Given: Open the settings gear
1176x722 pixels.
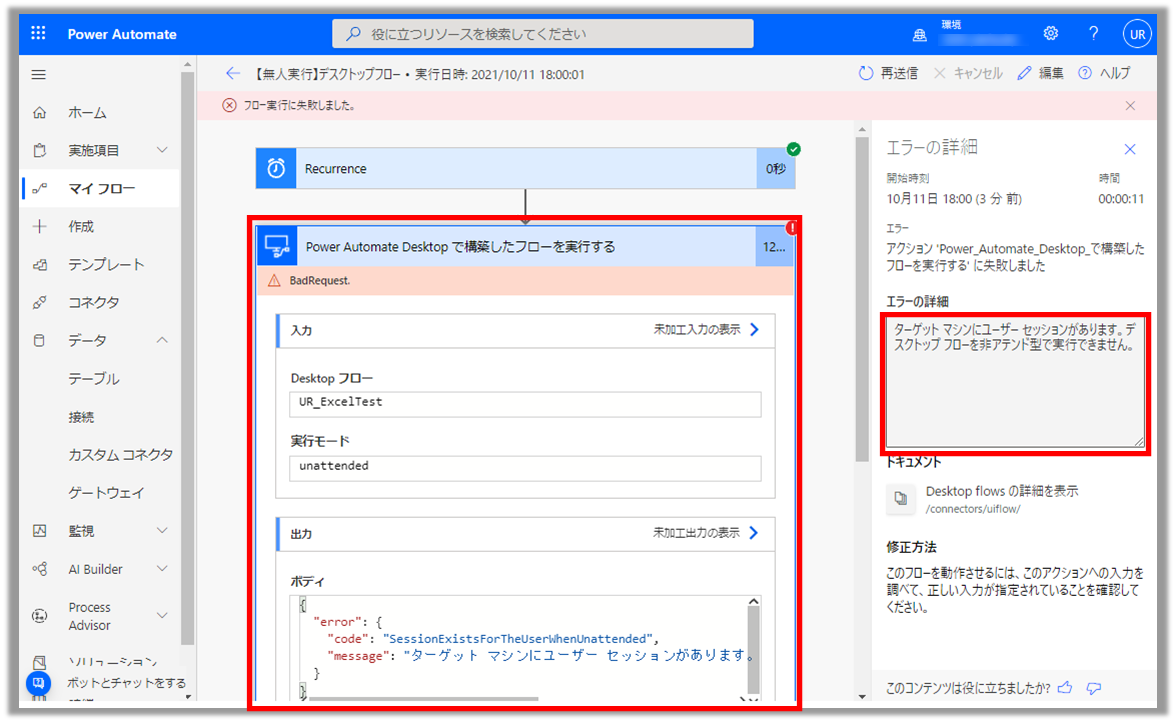Looking at the screenshot, I should pos(1051,34).
